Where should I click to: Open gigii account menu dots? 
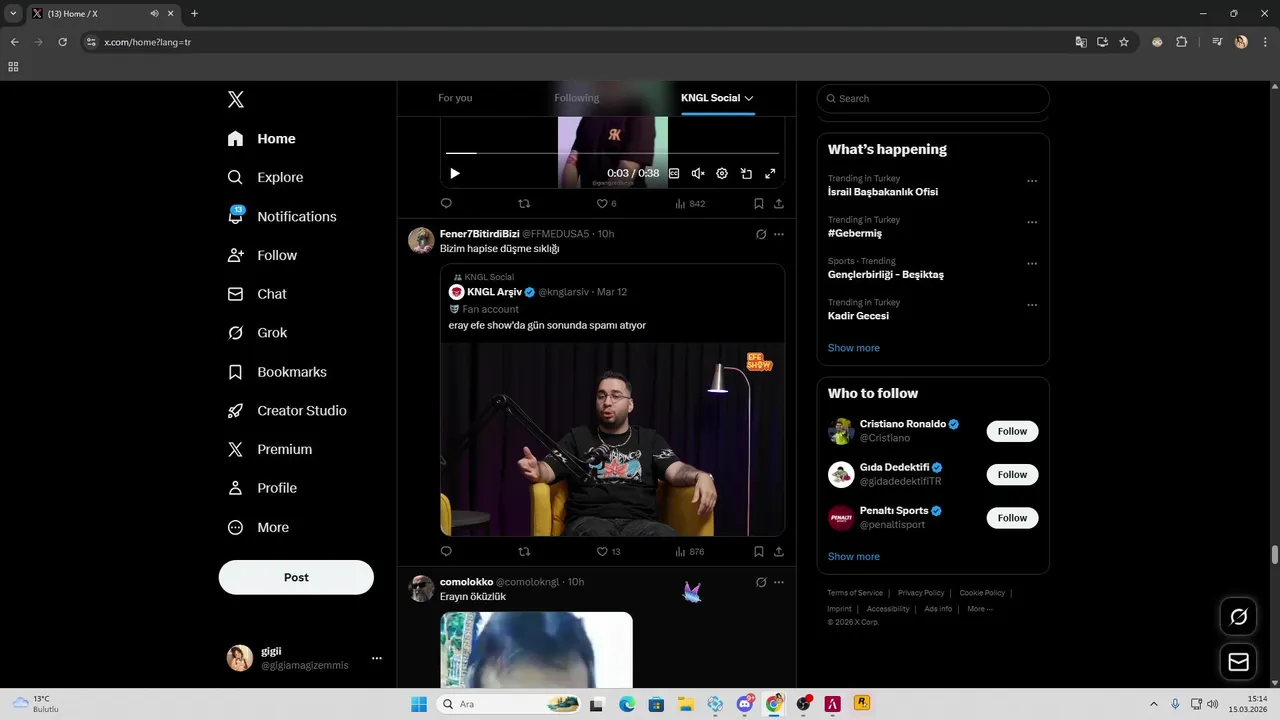[x=377, y=658]
